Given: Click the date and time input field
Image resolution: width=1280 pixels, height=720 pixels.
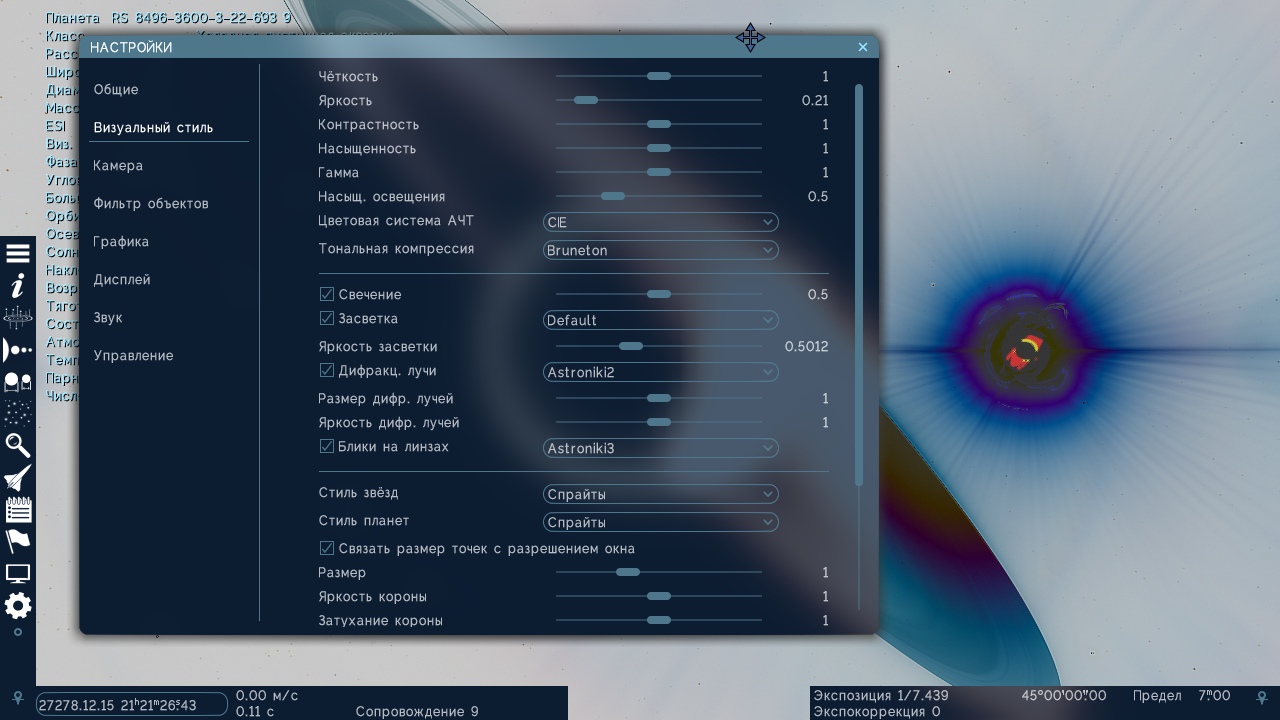Looking at the screenshot, I should point(132,705).
